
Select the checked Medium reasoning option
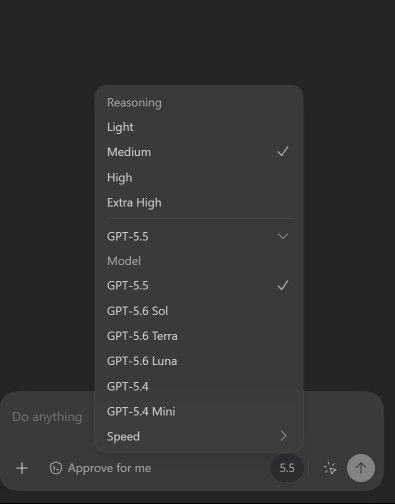[x=199, y=152]
